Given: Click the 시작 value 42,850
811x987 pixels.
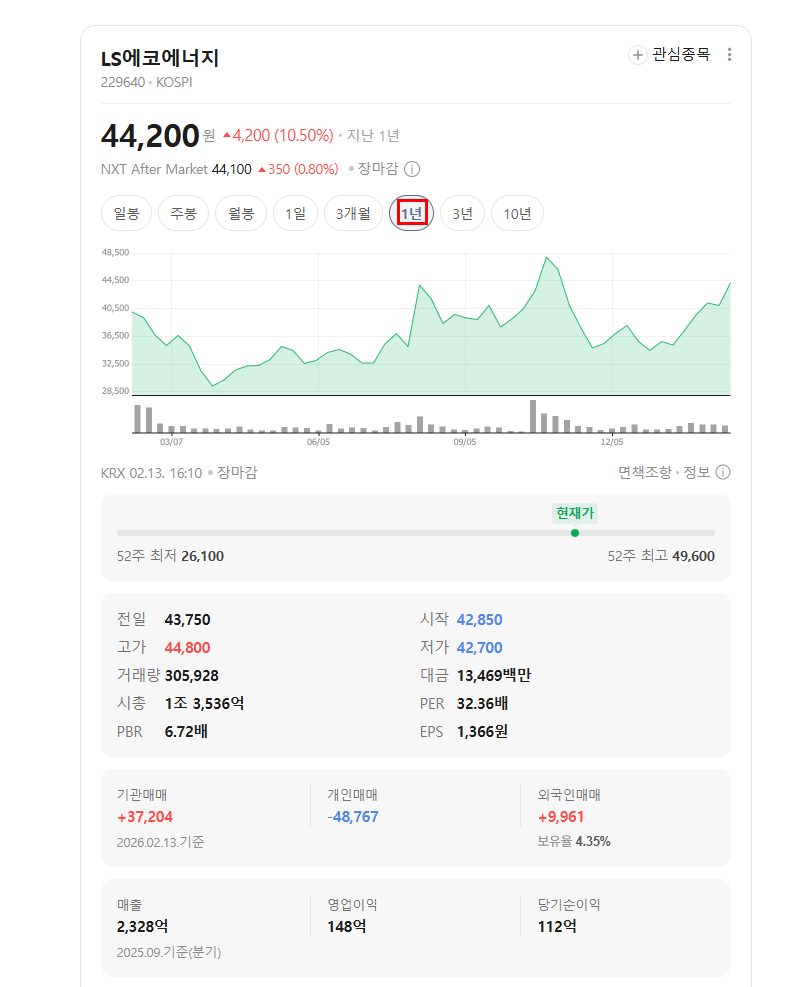Looking at the screenshot, I should point(480,619).
